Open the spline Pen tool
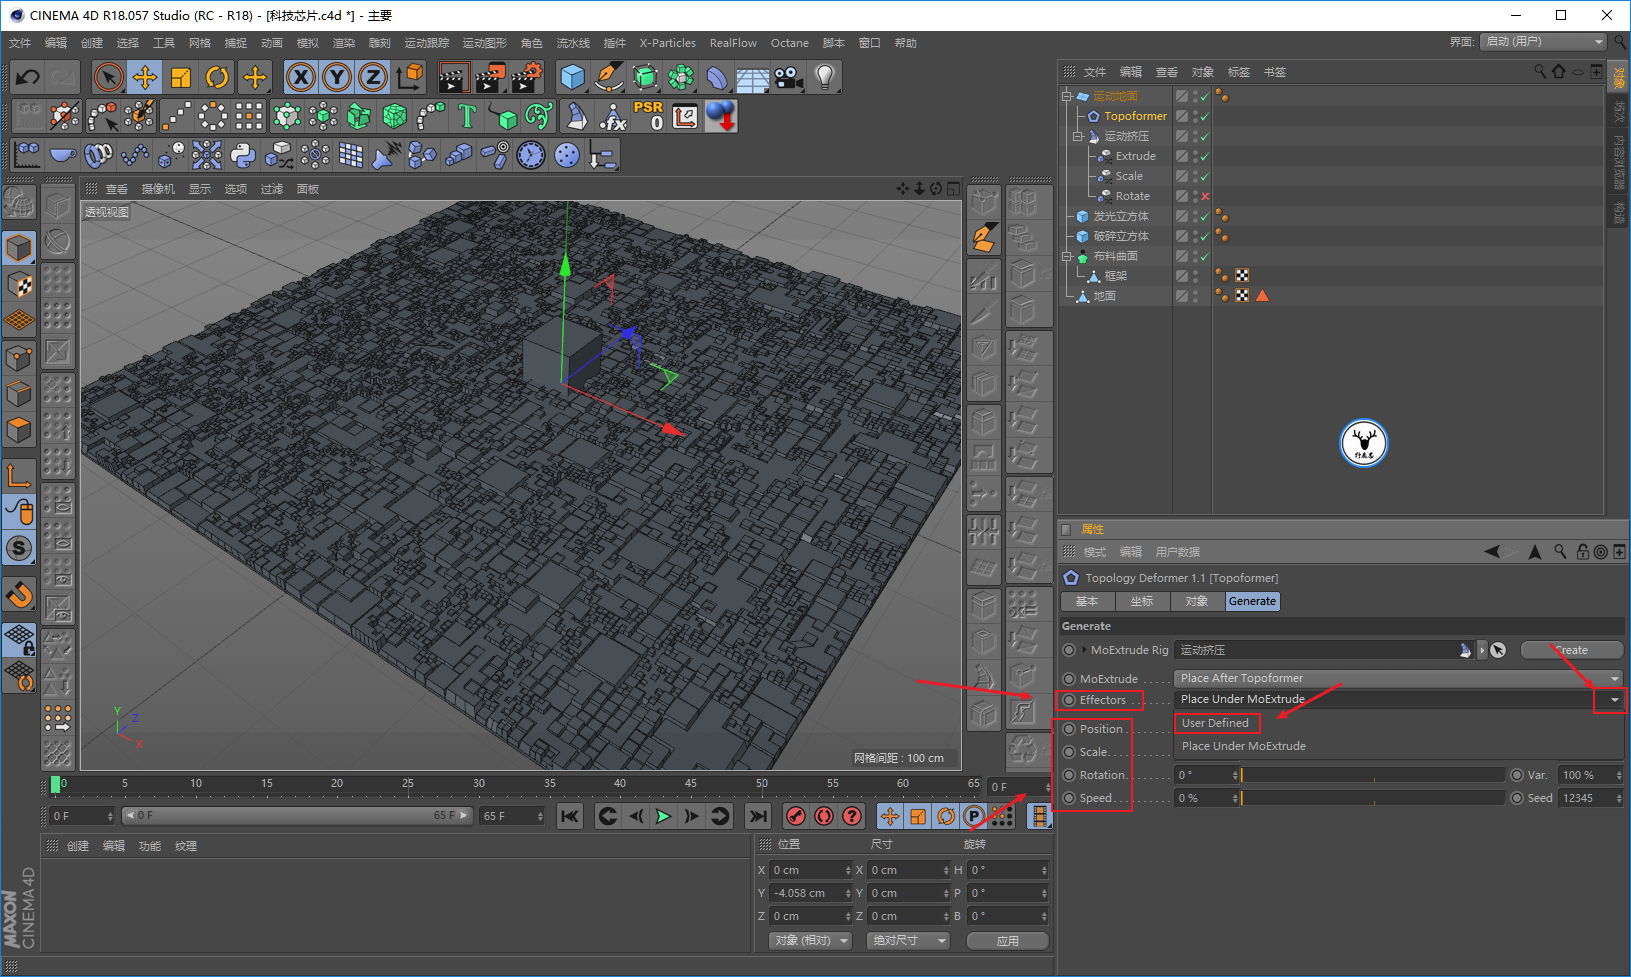Screen dimensions: 1631x977 click(609, 77)
